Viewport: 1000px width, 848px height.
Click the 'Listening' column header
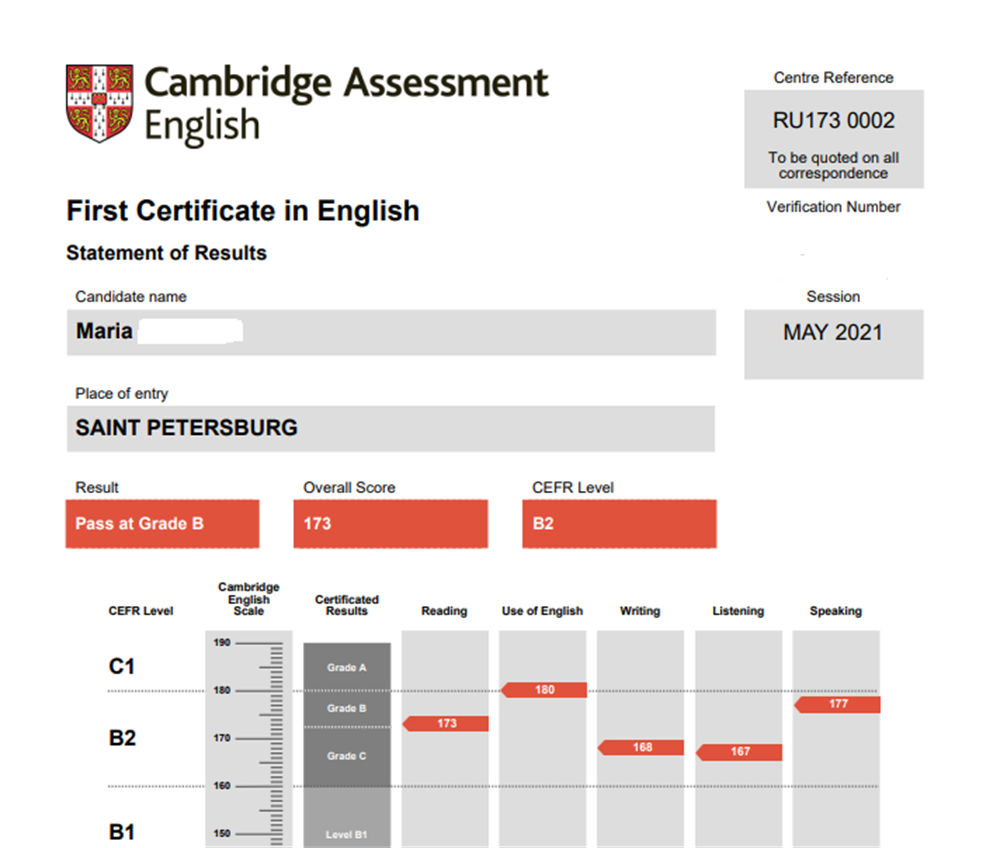click(738, 611)
